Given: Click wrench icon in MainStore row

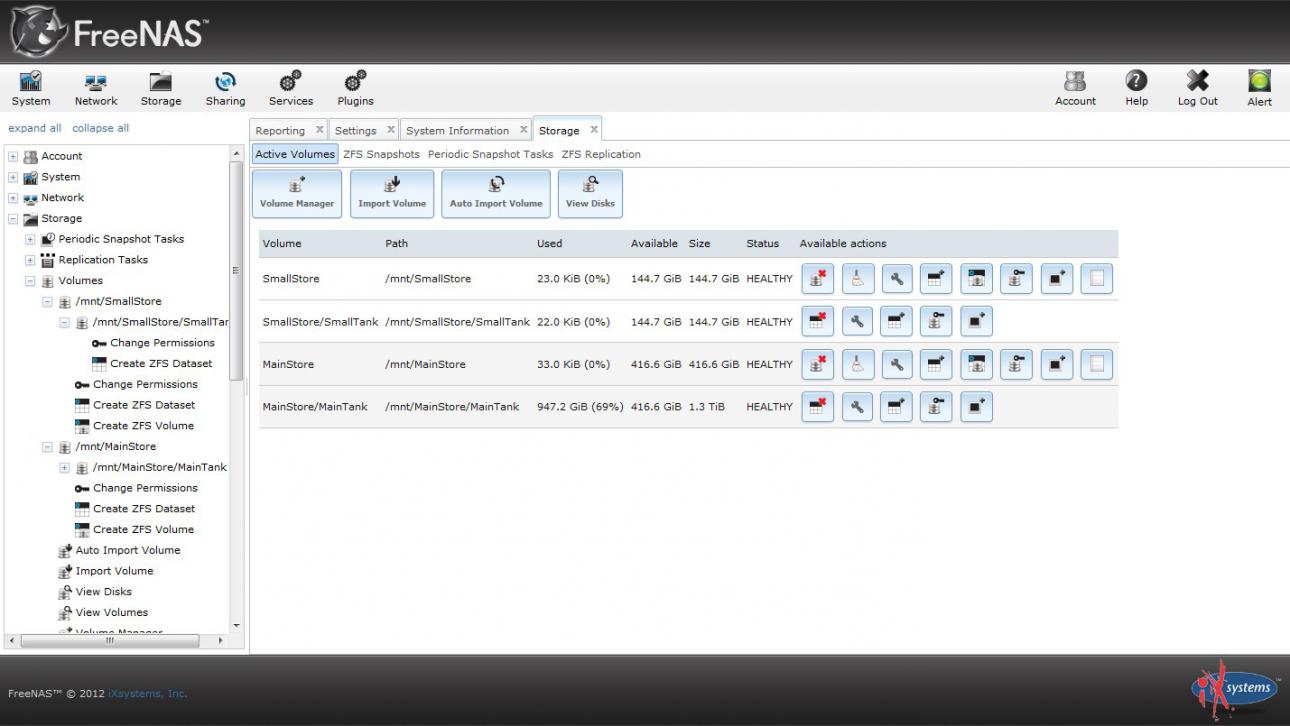Looking at the screenshot, I should tap(897, 365).
